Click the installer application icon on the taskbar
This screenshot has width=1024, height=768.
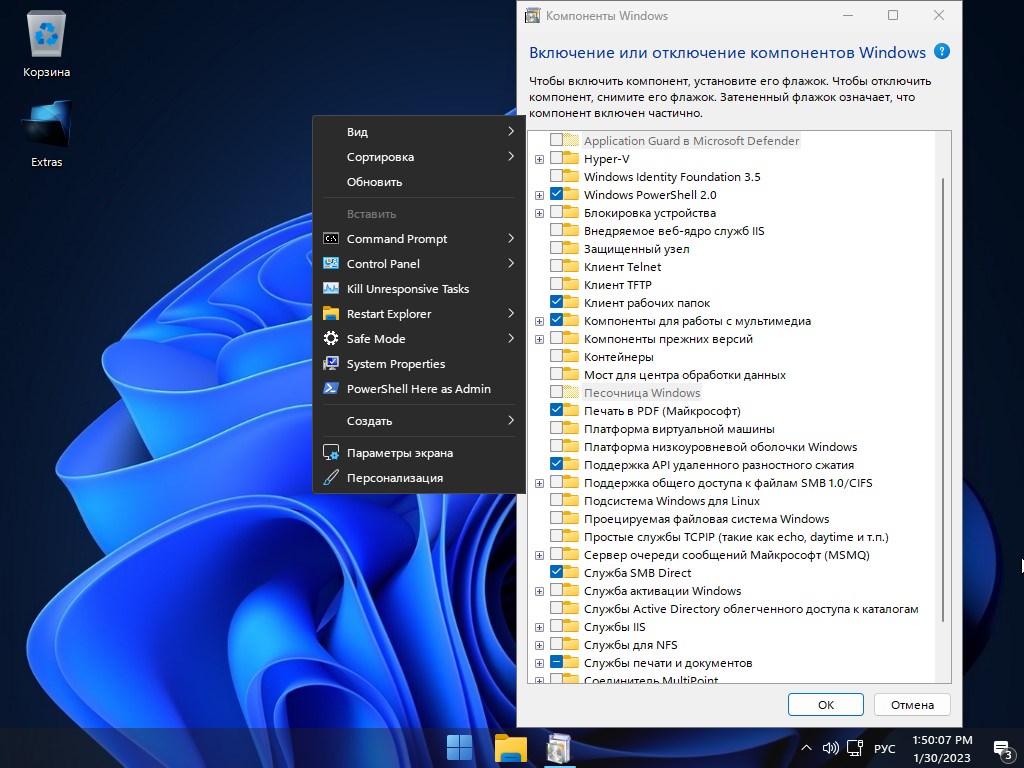click(558, 747)
